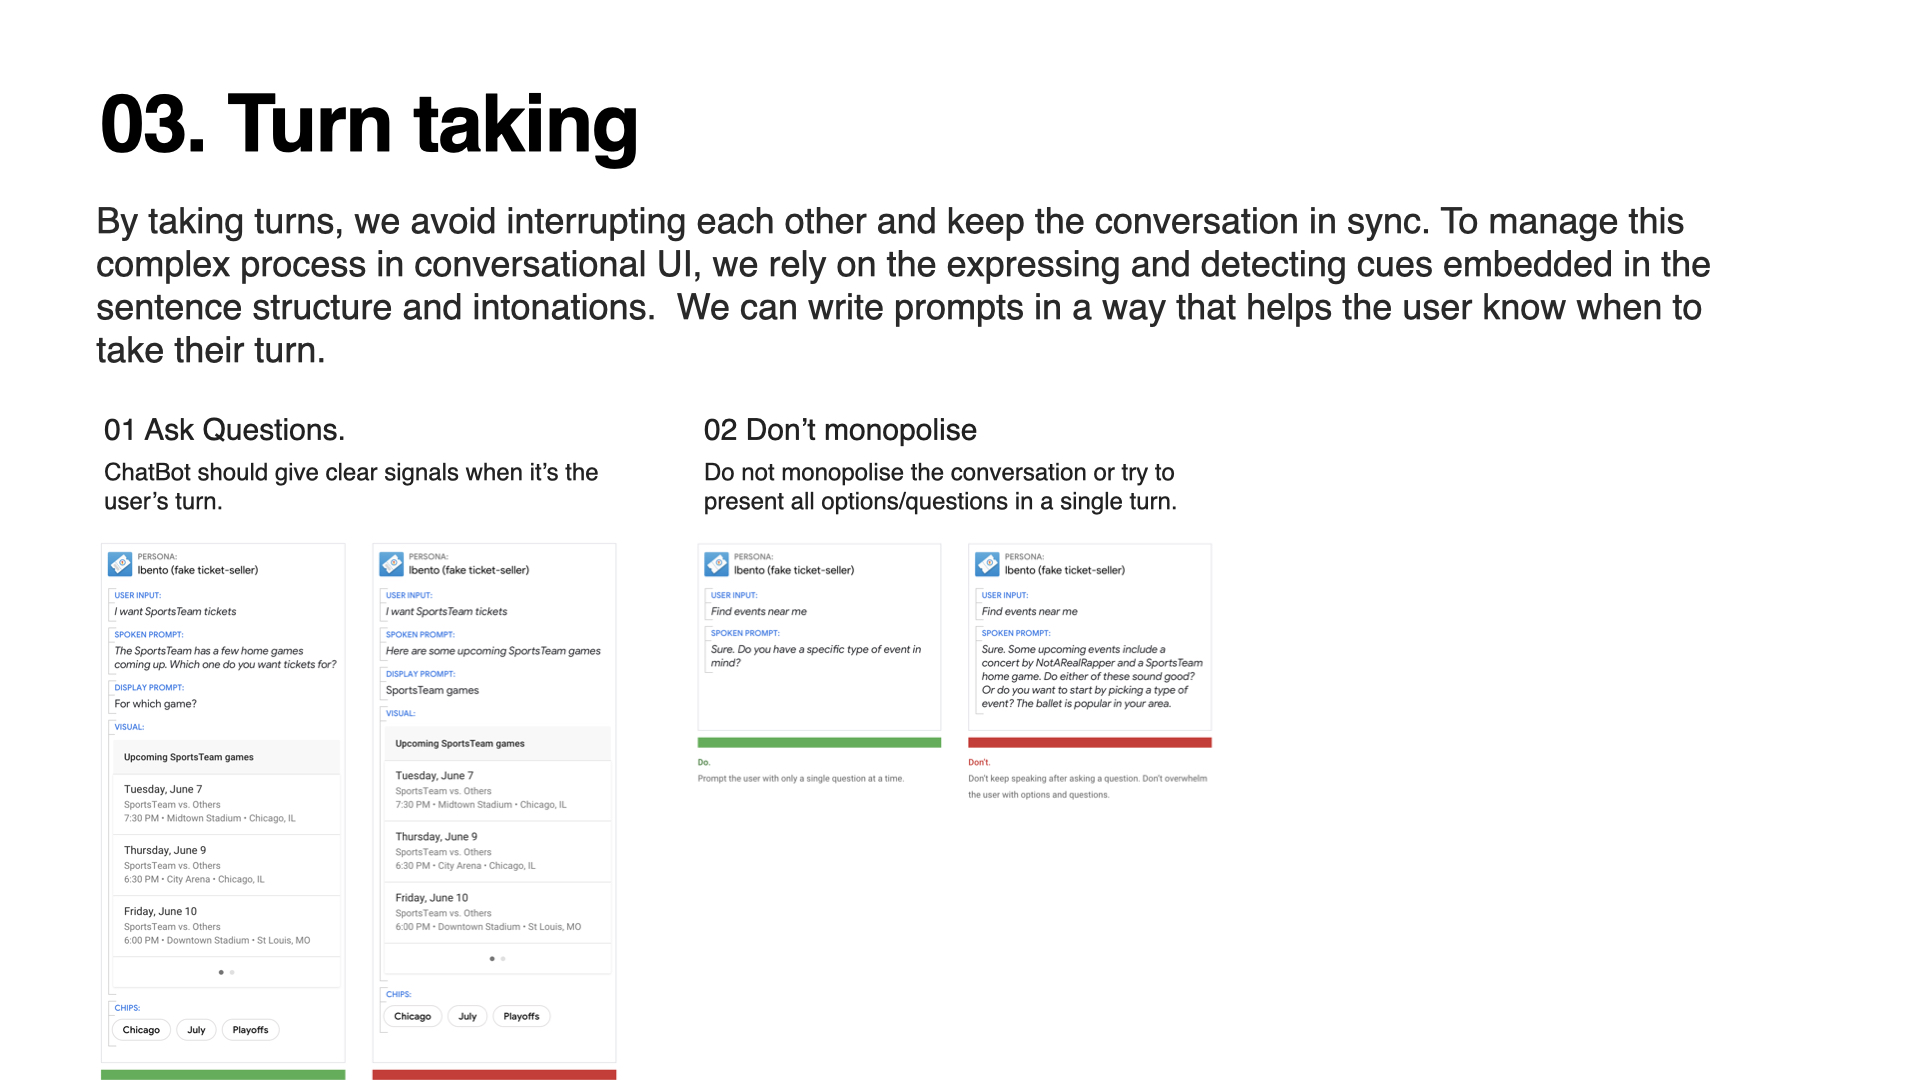The width and height of the screenshot is (1920, 1080).
Task: Tap the Playoffs chip in the 'For which game?' card
Action: coord(250,1030)
